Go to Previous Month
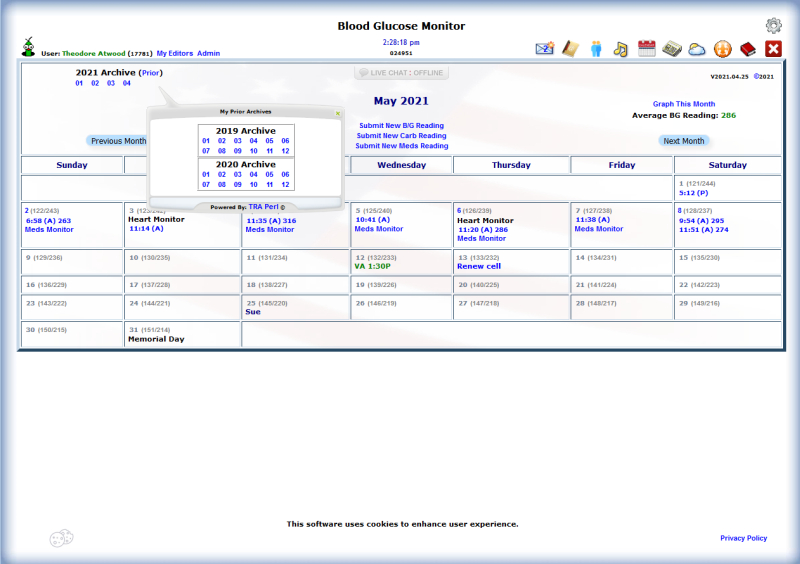 [118, 141]
